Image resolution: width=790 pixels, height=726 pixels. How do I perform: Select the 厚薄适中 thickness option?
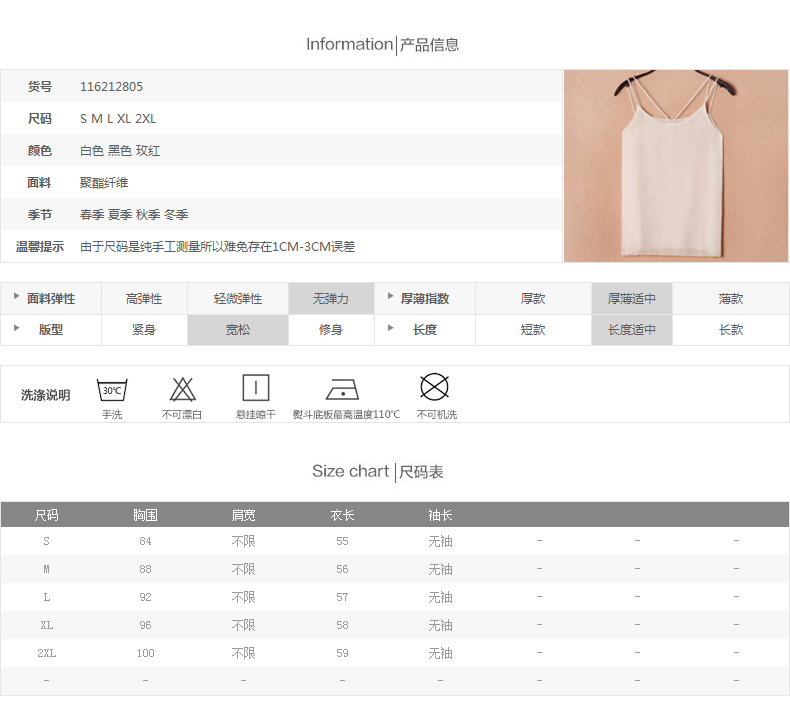631,299
